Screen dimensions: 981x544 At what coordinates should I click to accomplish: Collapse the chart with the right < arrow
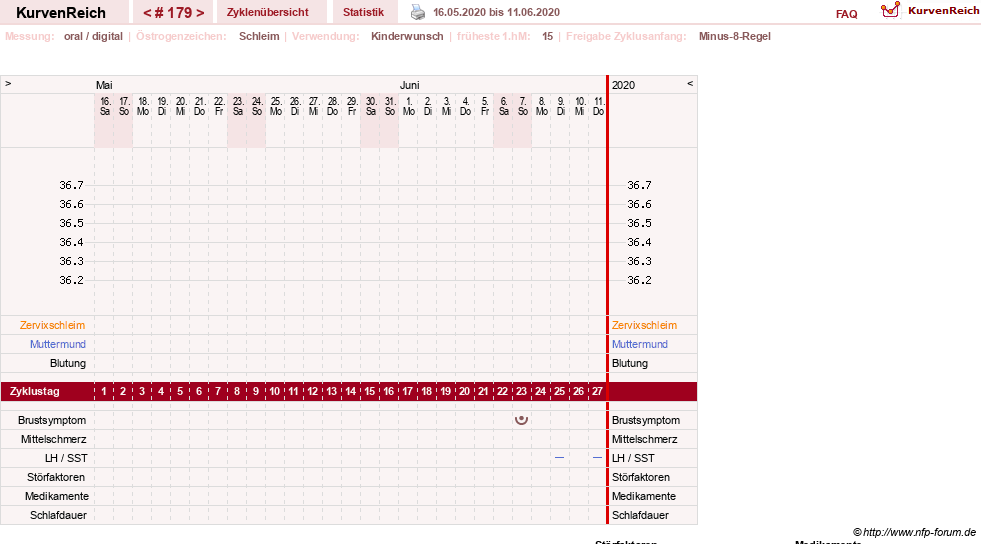click(x=690, y=83)
